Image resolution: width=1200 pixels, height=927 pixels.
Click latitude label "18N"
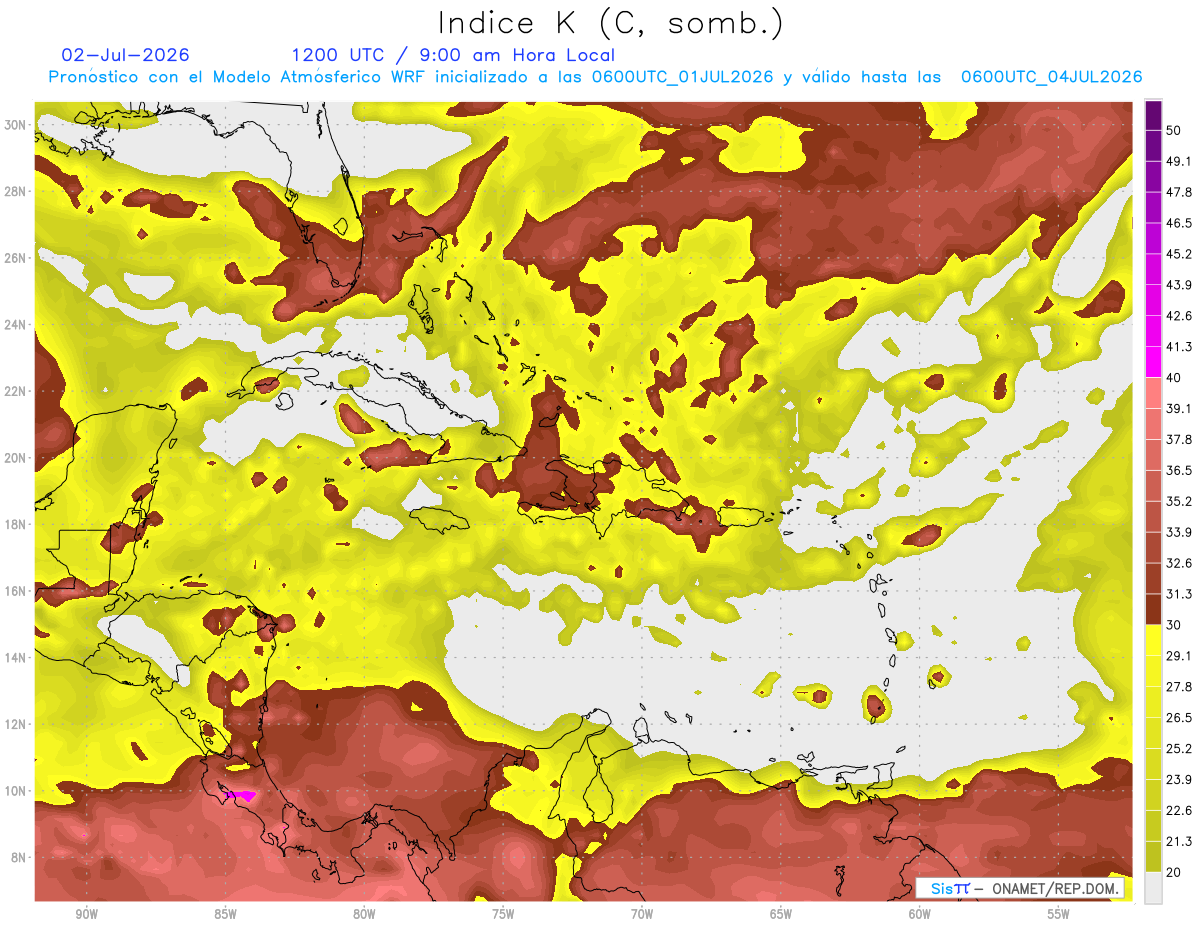click(x=14, y=524)
